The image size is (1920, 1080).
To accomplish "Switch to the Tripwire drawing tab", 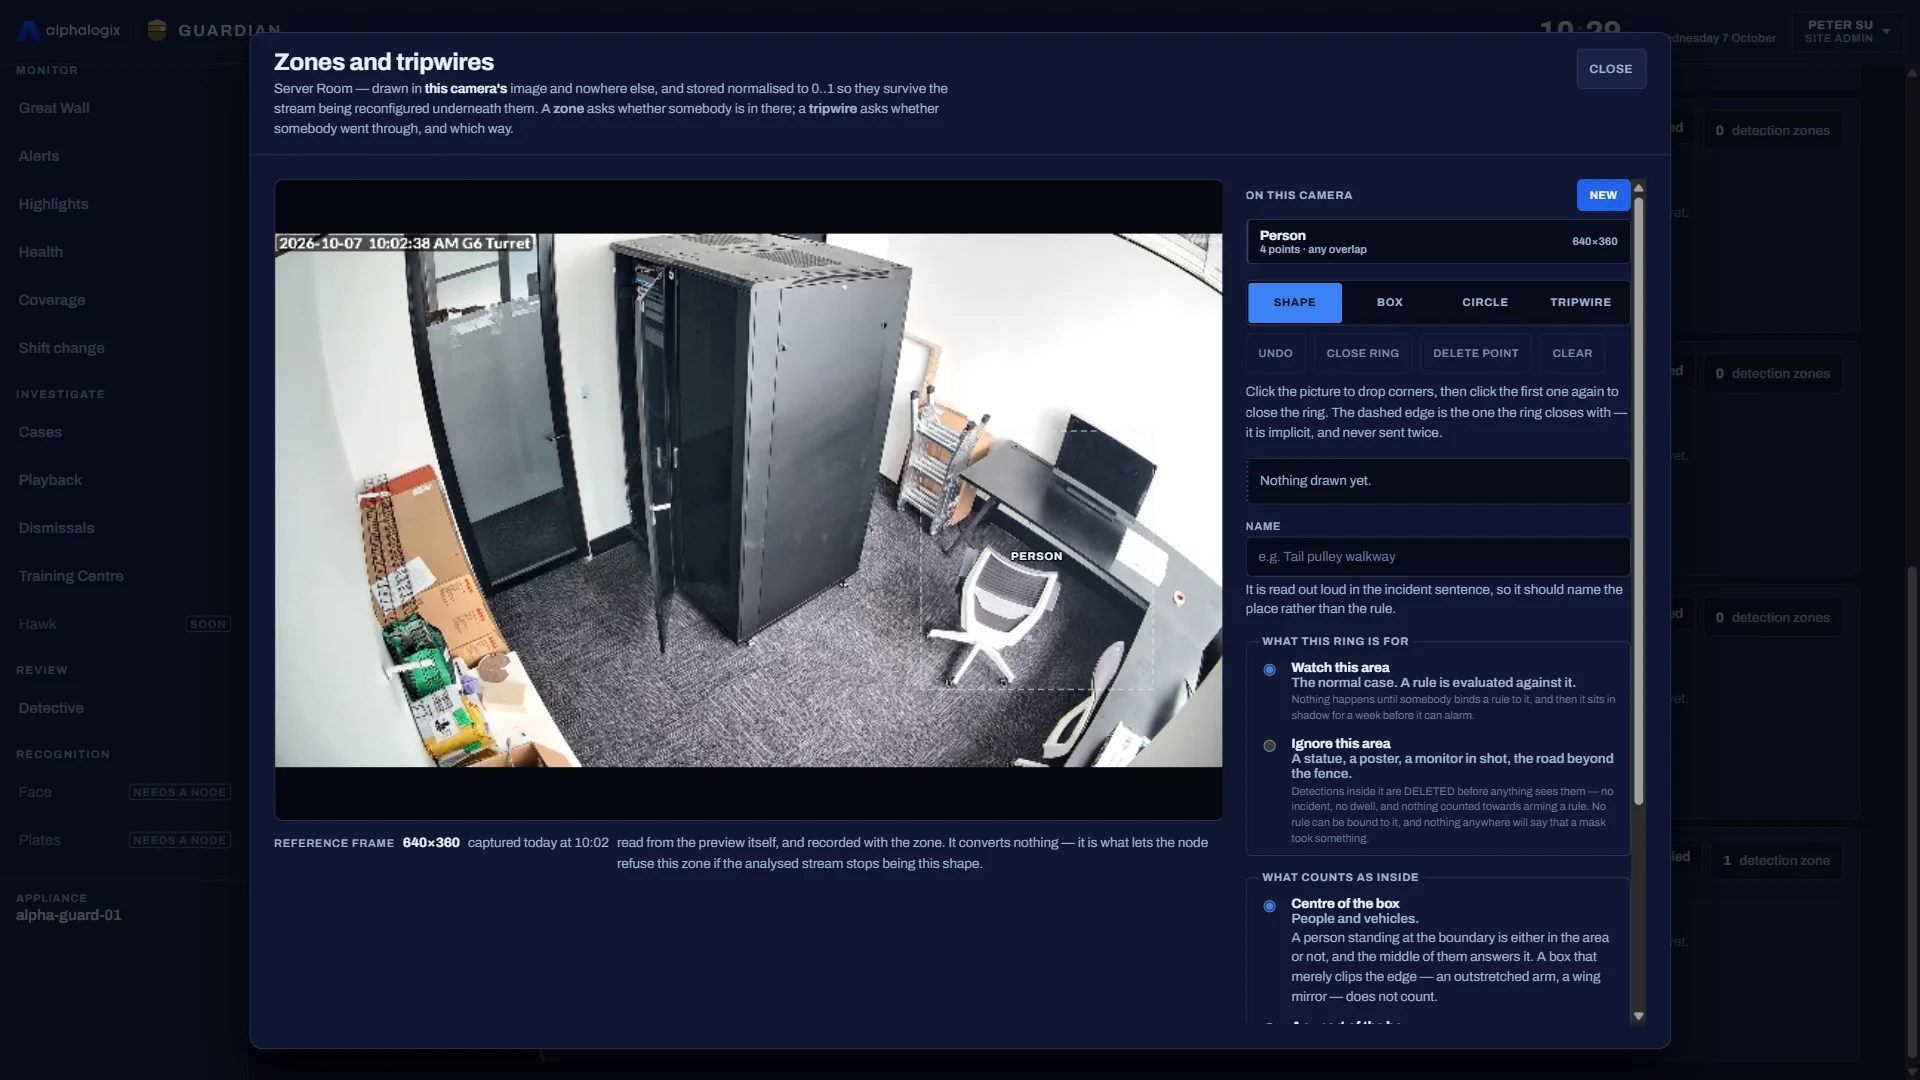I will pos(1580,302).
